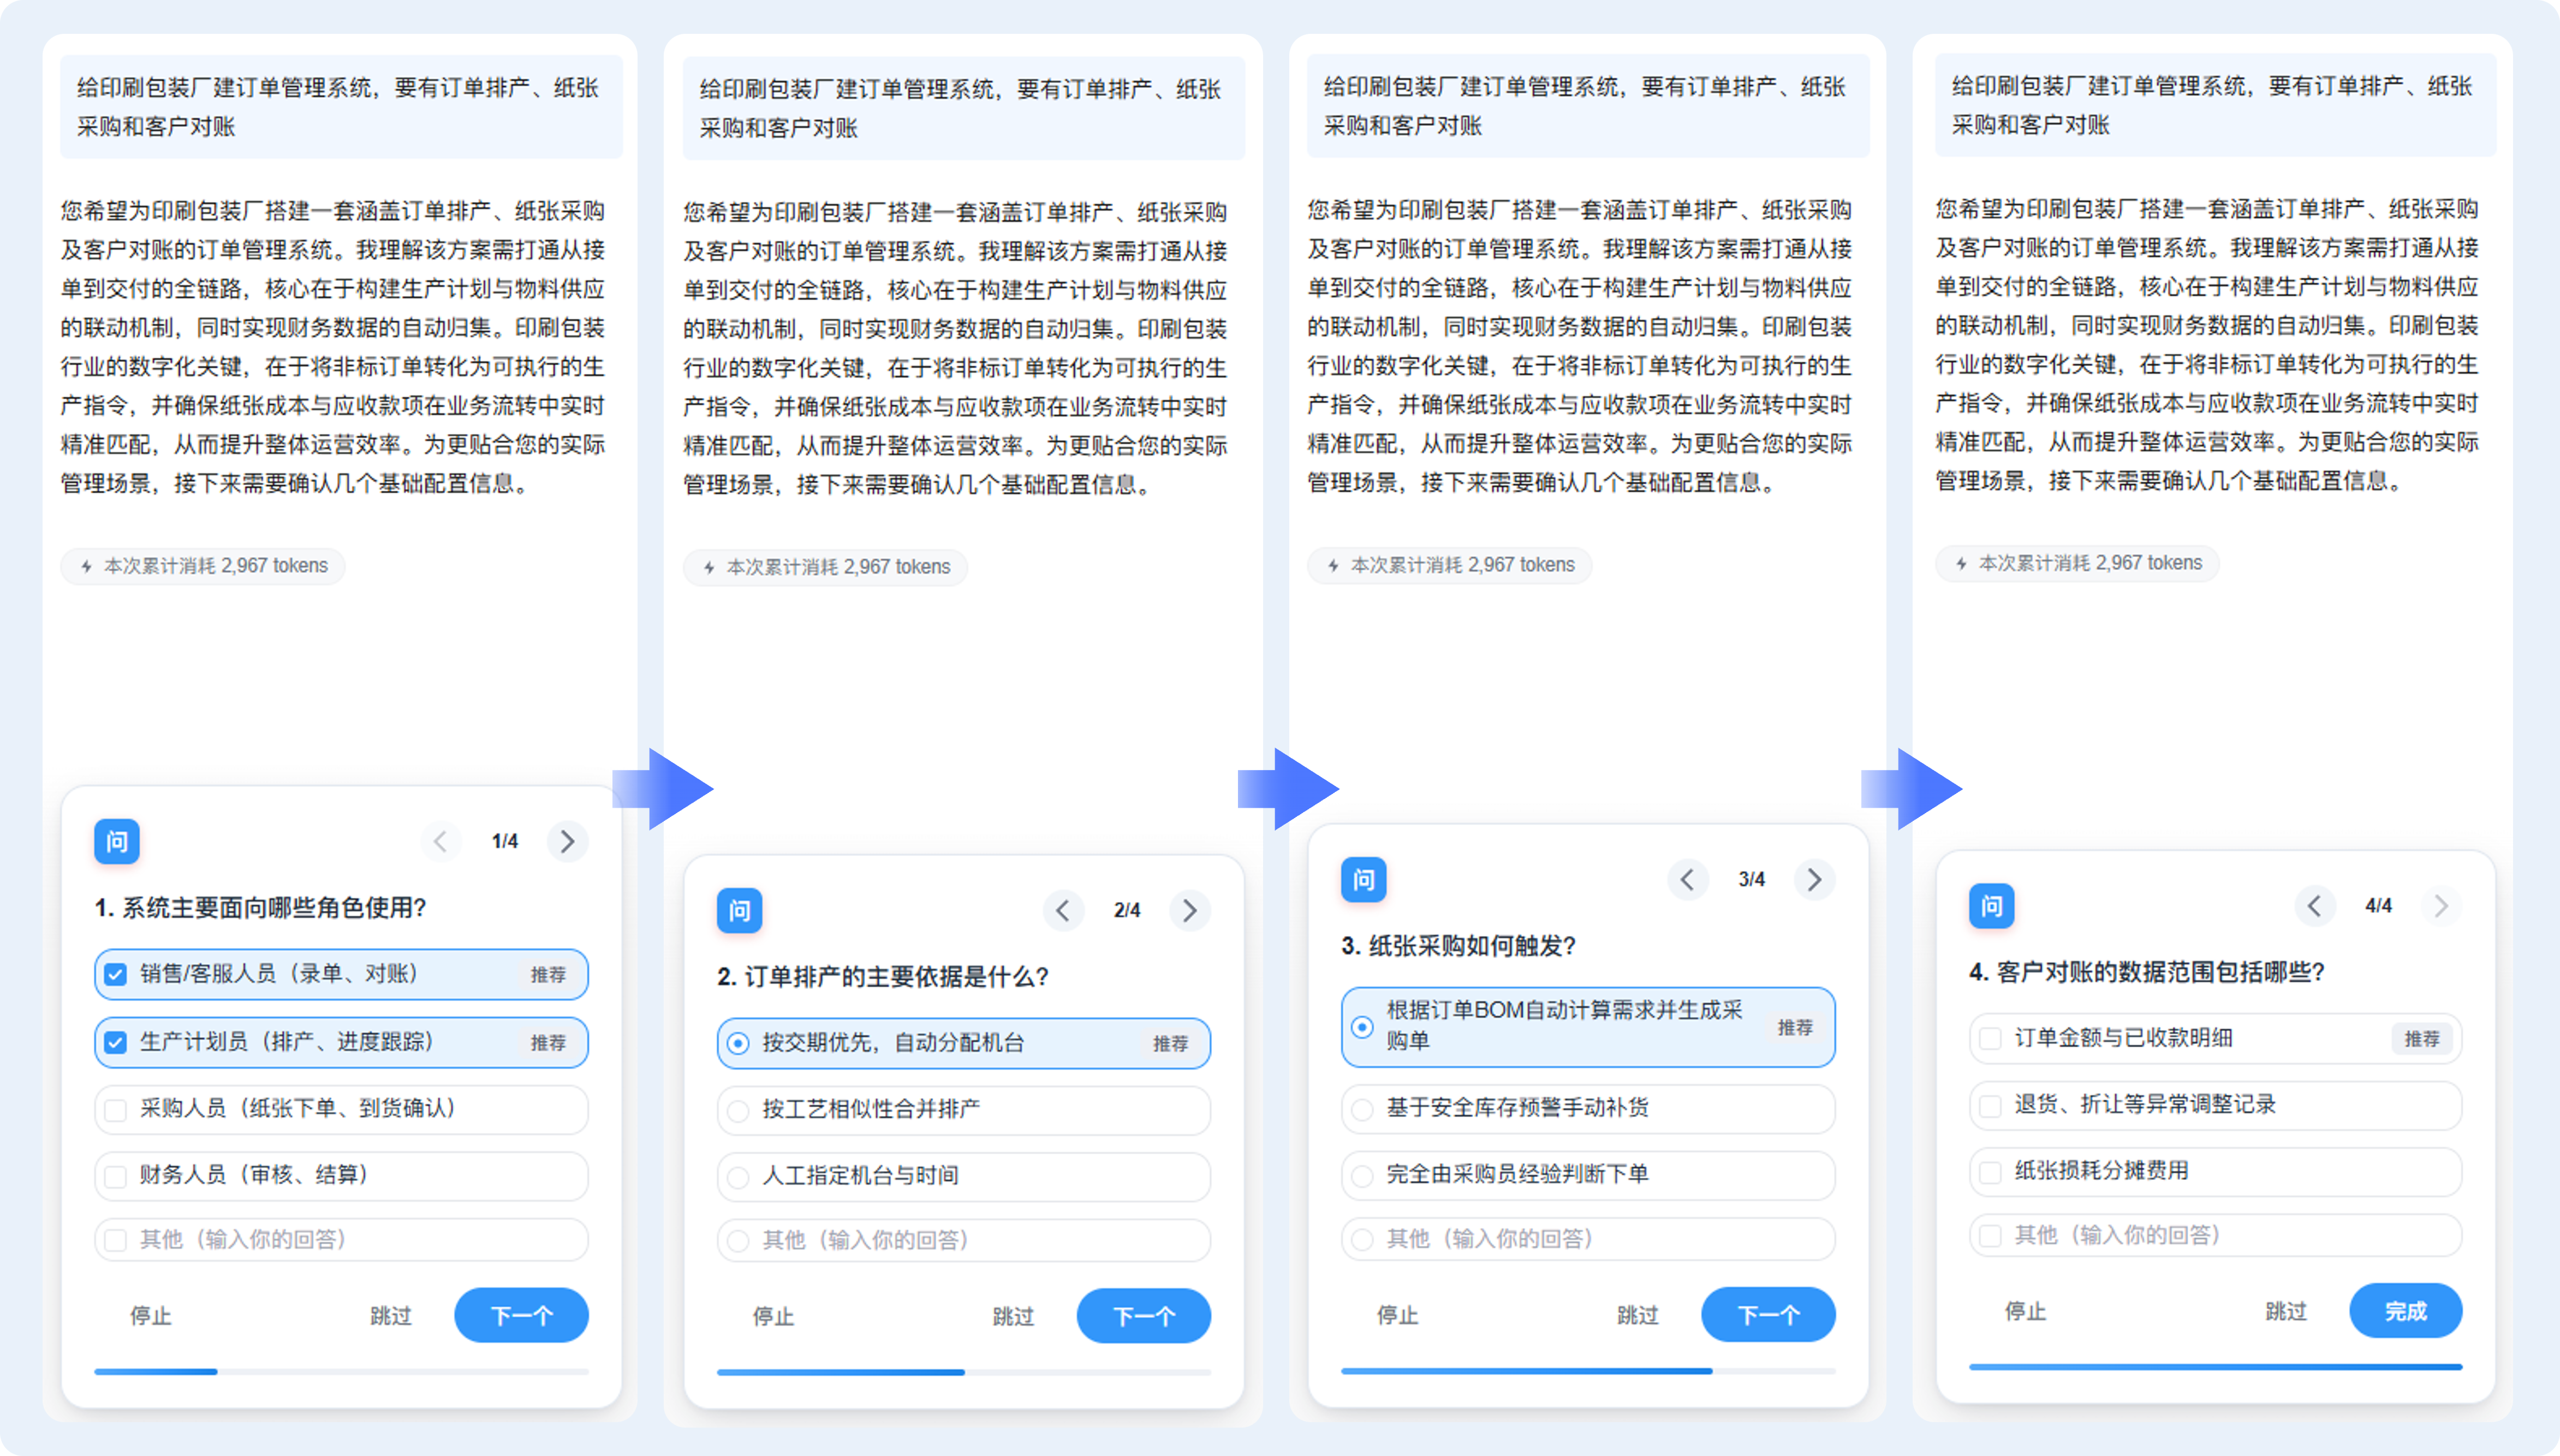The width and height of the screenshot is (2560, 1456).
Task: Click the progress bar on the 1/4 card
Action: 341,1372
